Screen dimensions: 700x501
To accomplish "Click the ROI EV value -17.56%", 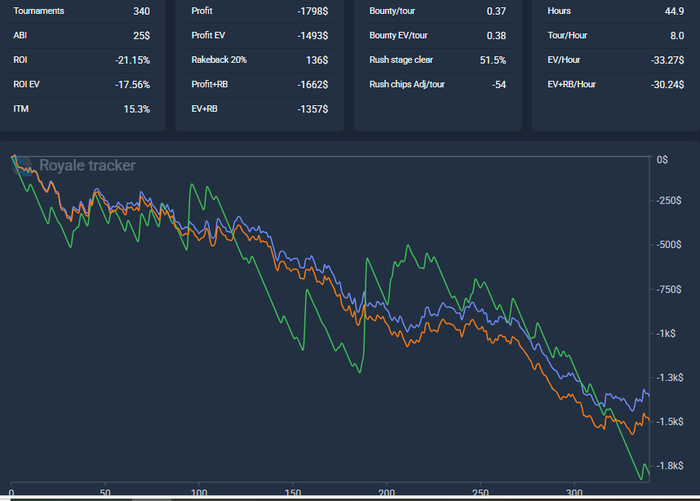I will point(133,85).
